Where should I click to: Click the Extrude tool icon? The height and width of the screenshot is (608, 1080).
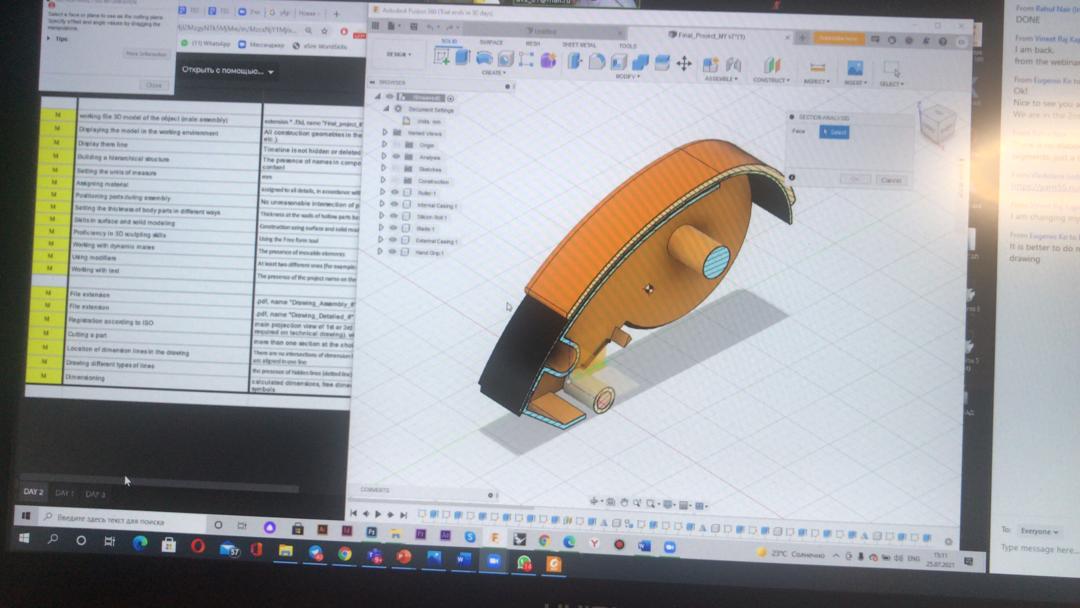click(462, 58)
